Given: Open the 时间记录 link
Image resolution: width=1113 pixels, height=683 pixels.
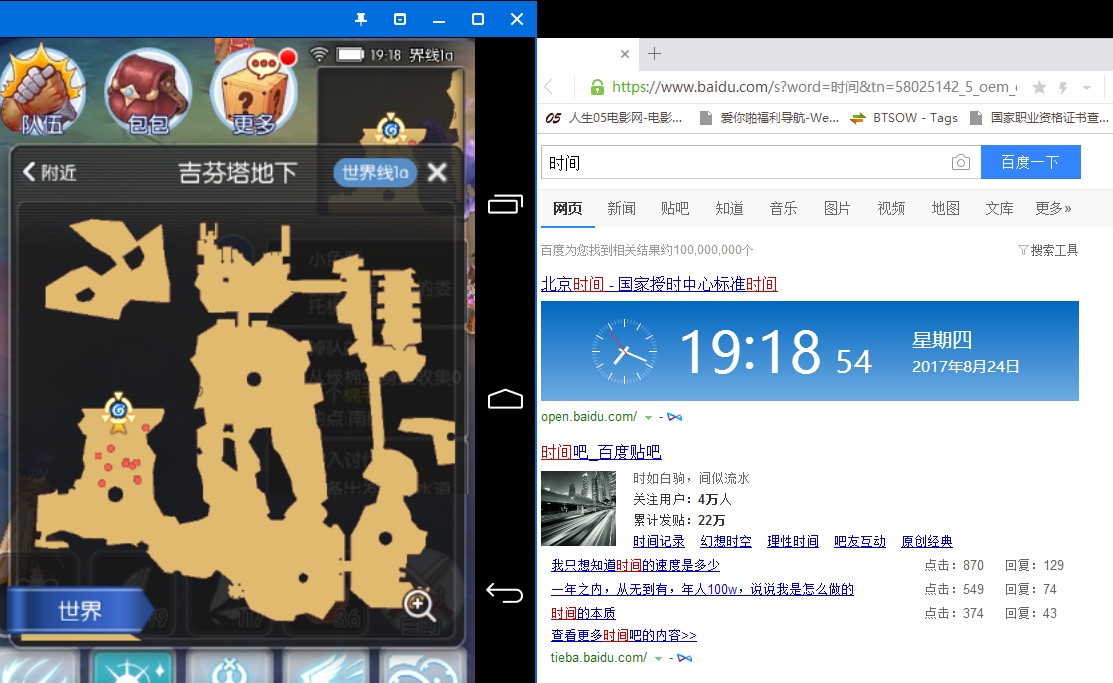Looking at the screenshot, I should click(659, 541).
